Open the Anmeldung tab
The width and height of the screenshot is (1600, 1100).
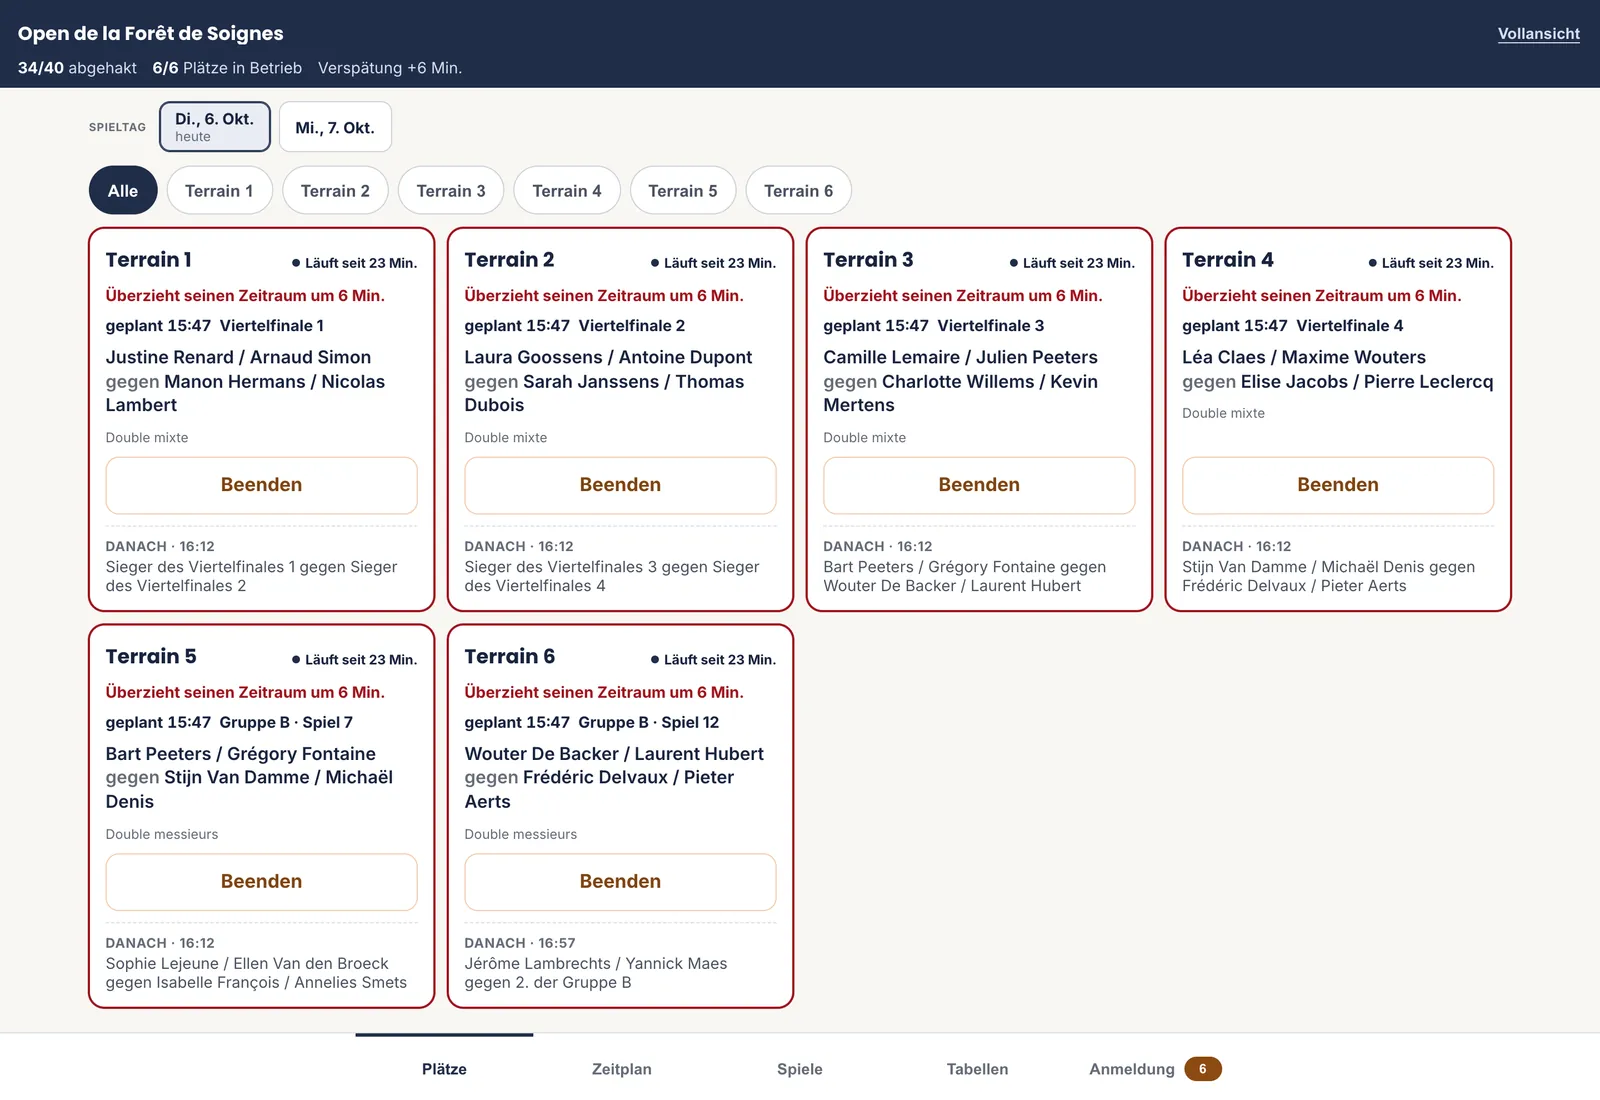pyautogui.click(x=1155, y=1069)
